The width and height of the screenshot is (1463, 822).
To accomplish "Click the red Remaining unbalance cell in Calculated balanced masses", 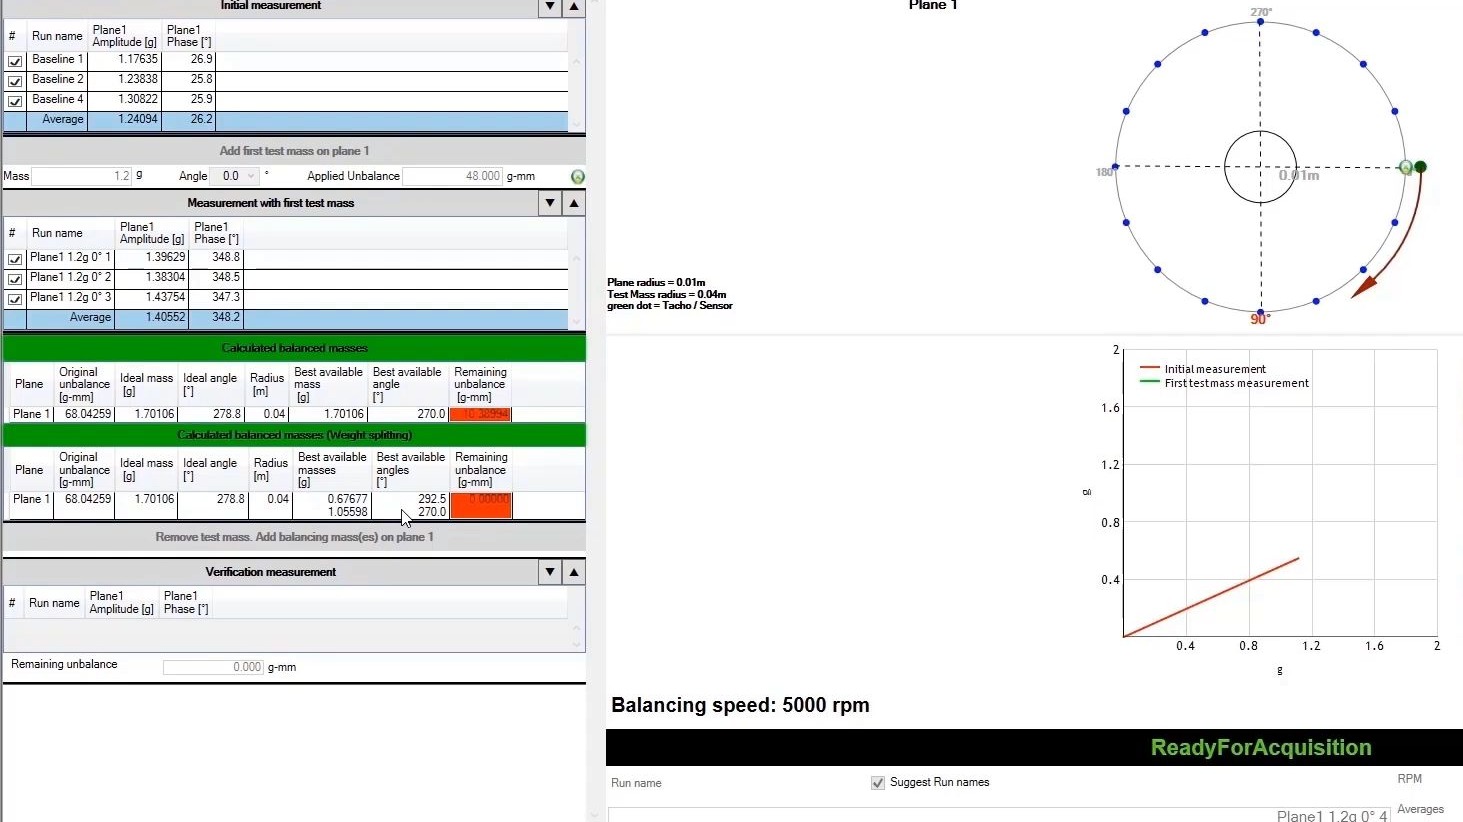I will 481,414.
